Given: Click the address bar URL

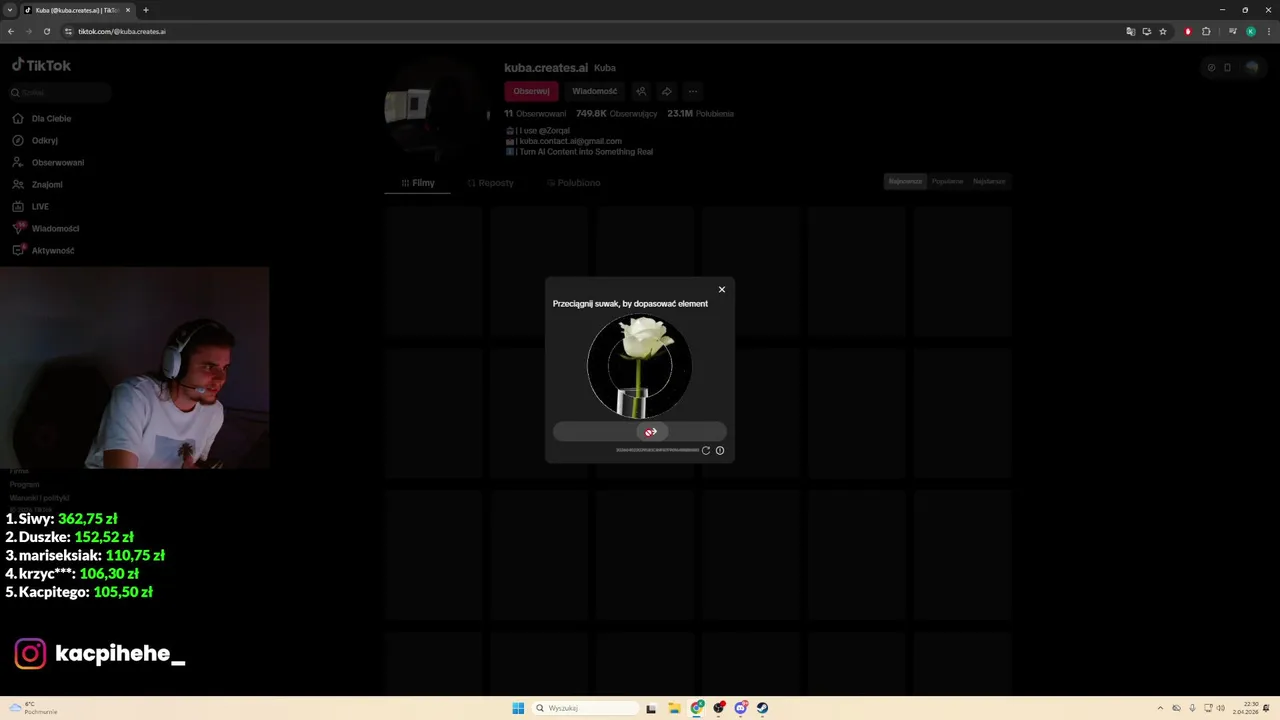Looking at the screenshot, I should [122, 31].
